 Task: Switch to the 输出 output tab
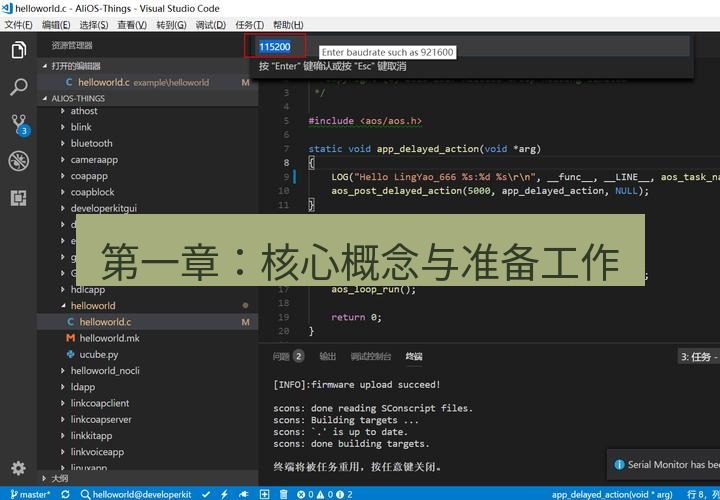pos(327,356)
